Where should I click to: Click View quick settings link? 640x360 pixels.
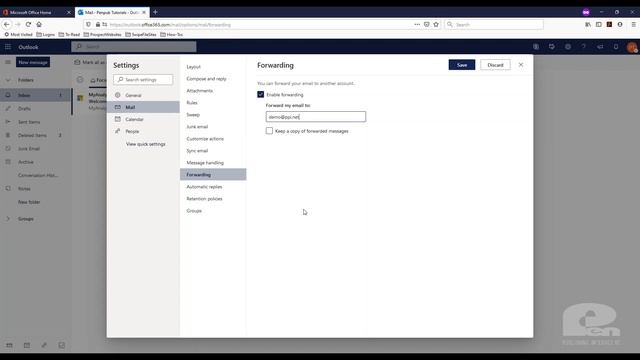tap(145, 144)
